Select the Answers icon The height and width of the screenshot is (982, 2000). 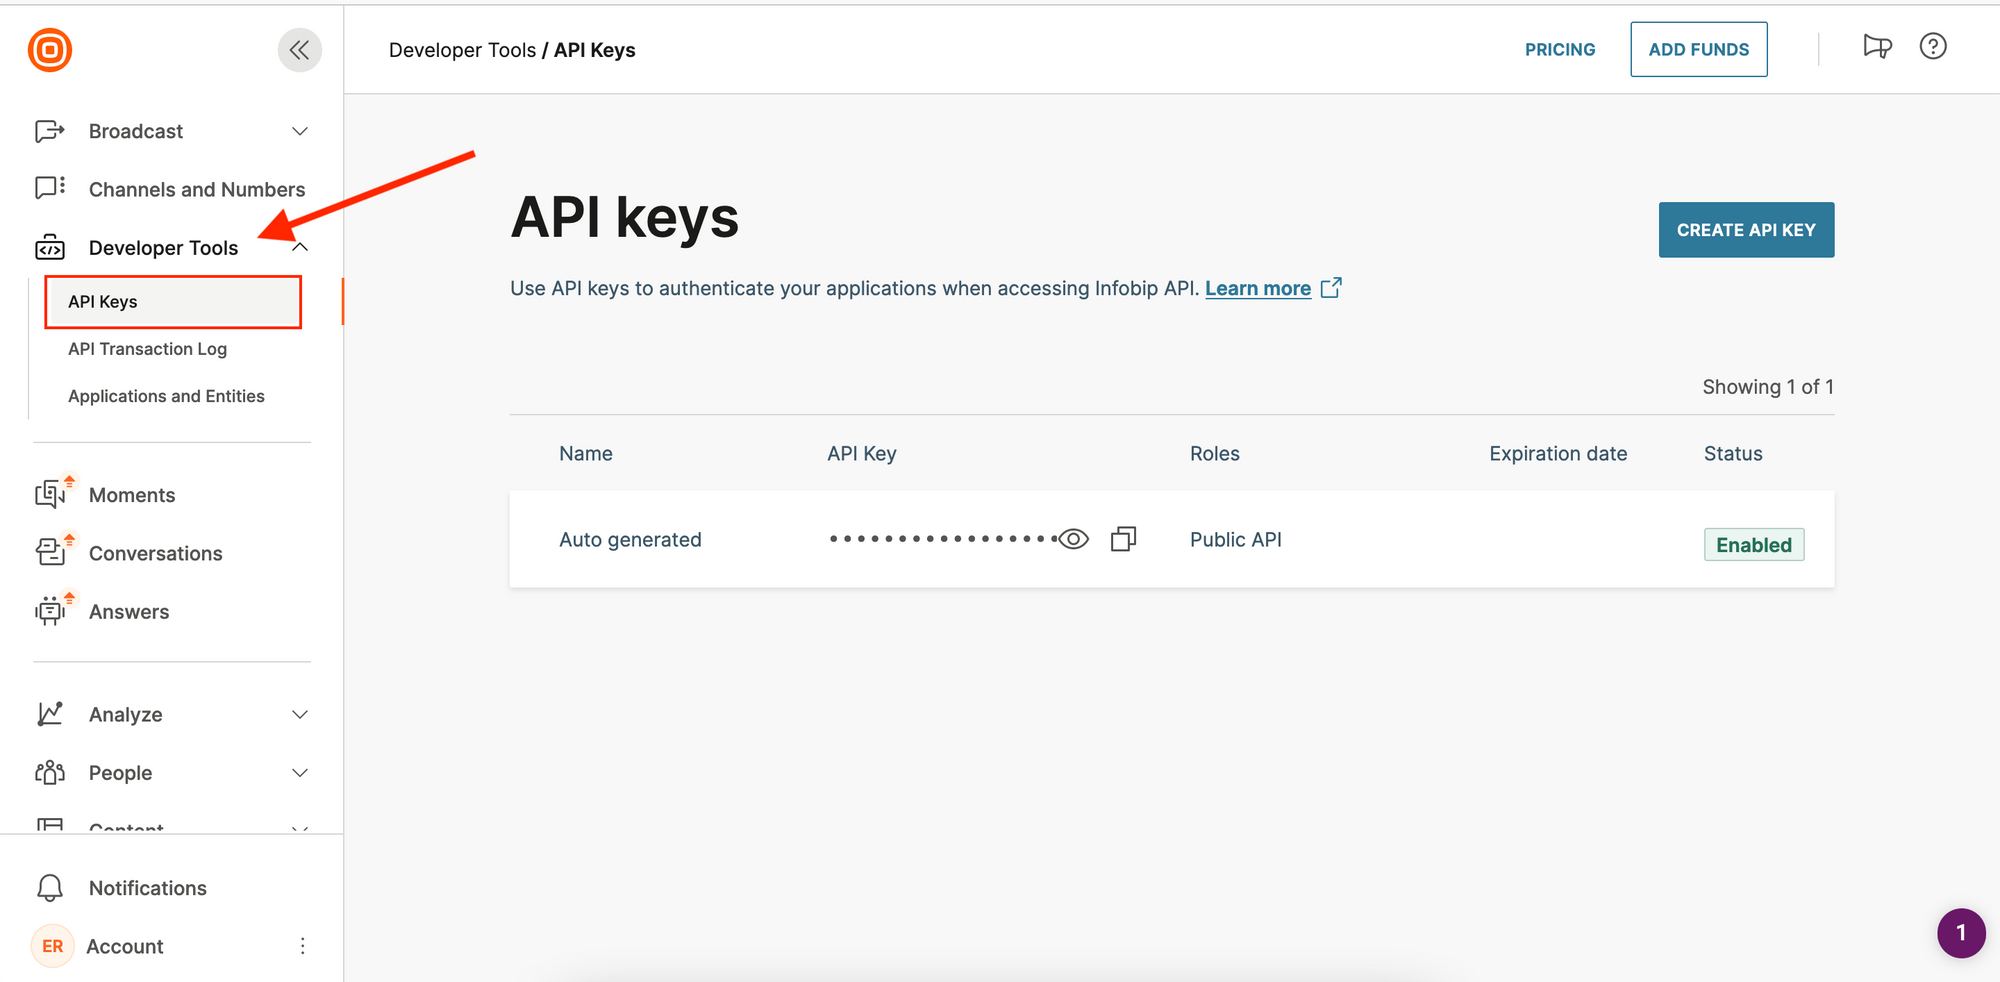coord(51,611)
